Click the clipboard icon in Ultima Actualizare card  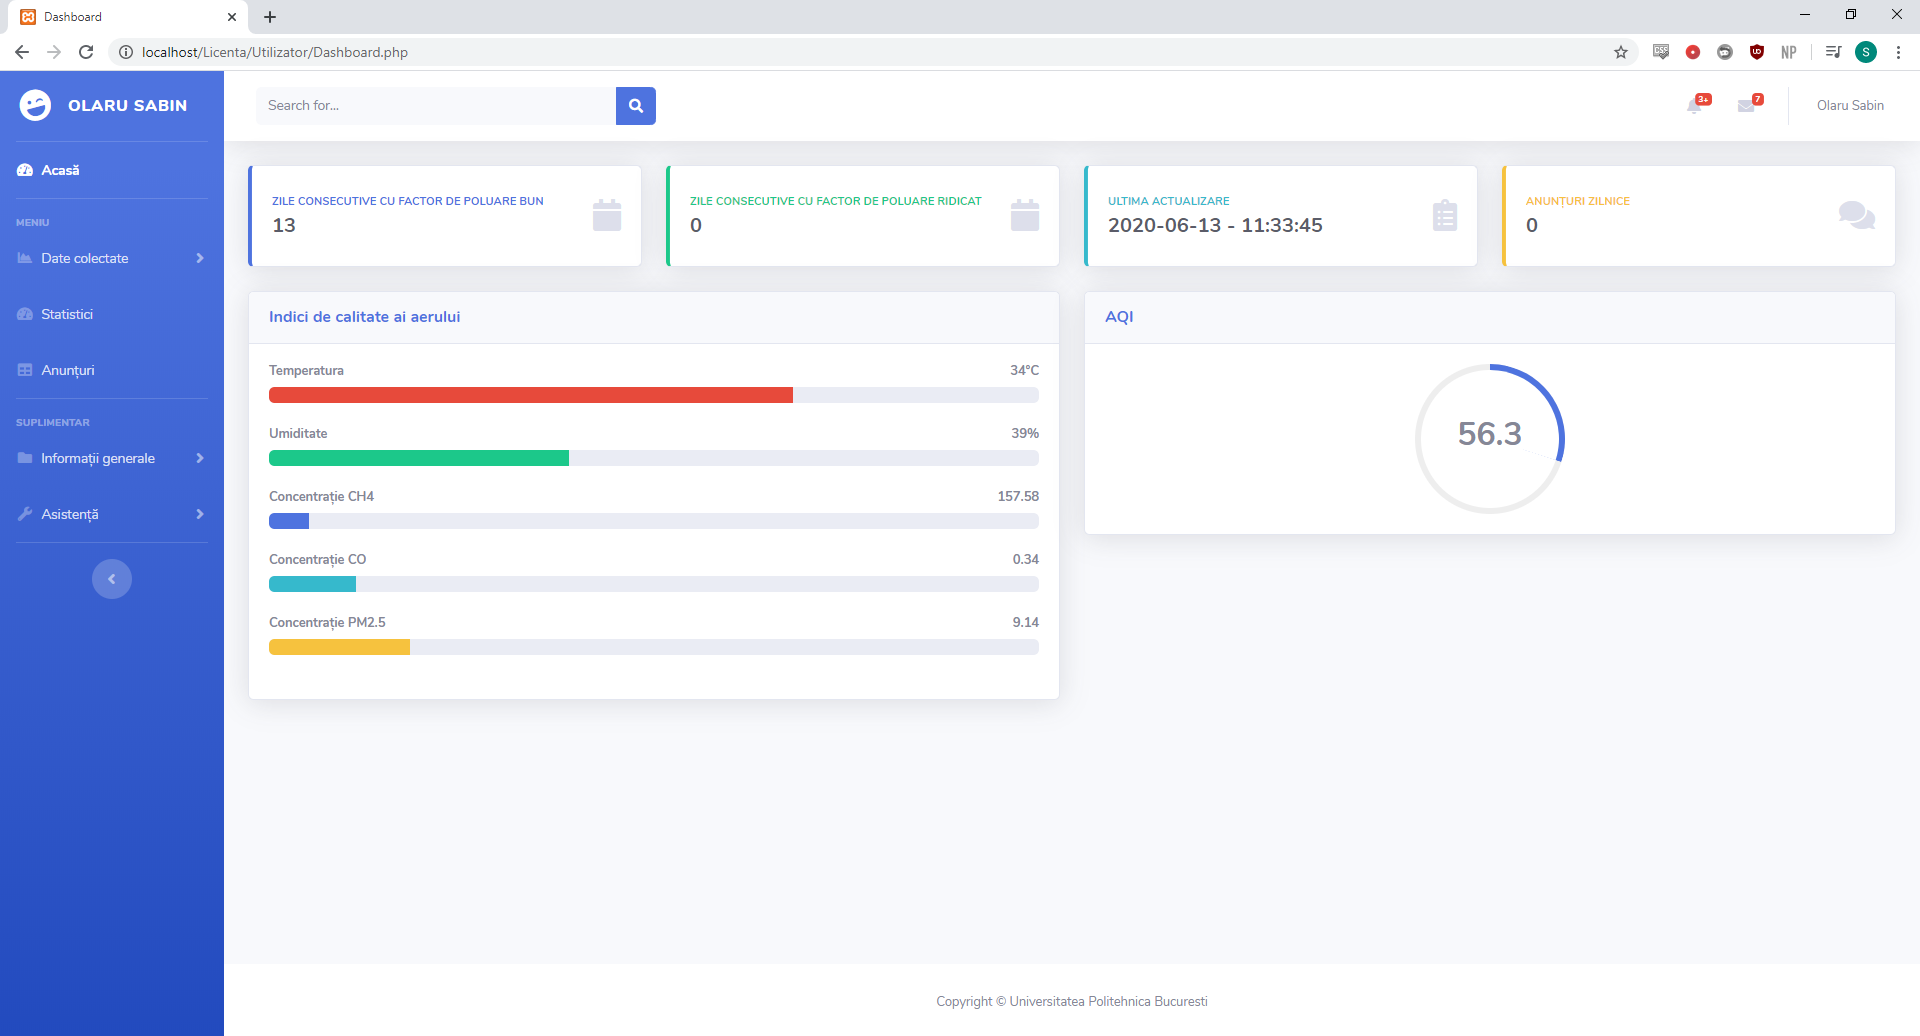[x=1444, y=216]
